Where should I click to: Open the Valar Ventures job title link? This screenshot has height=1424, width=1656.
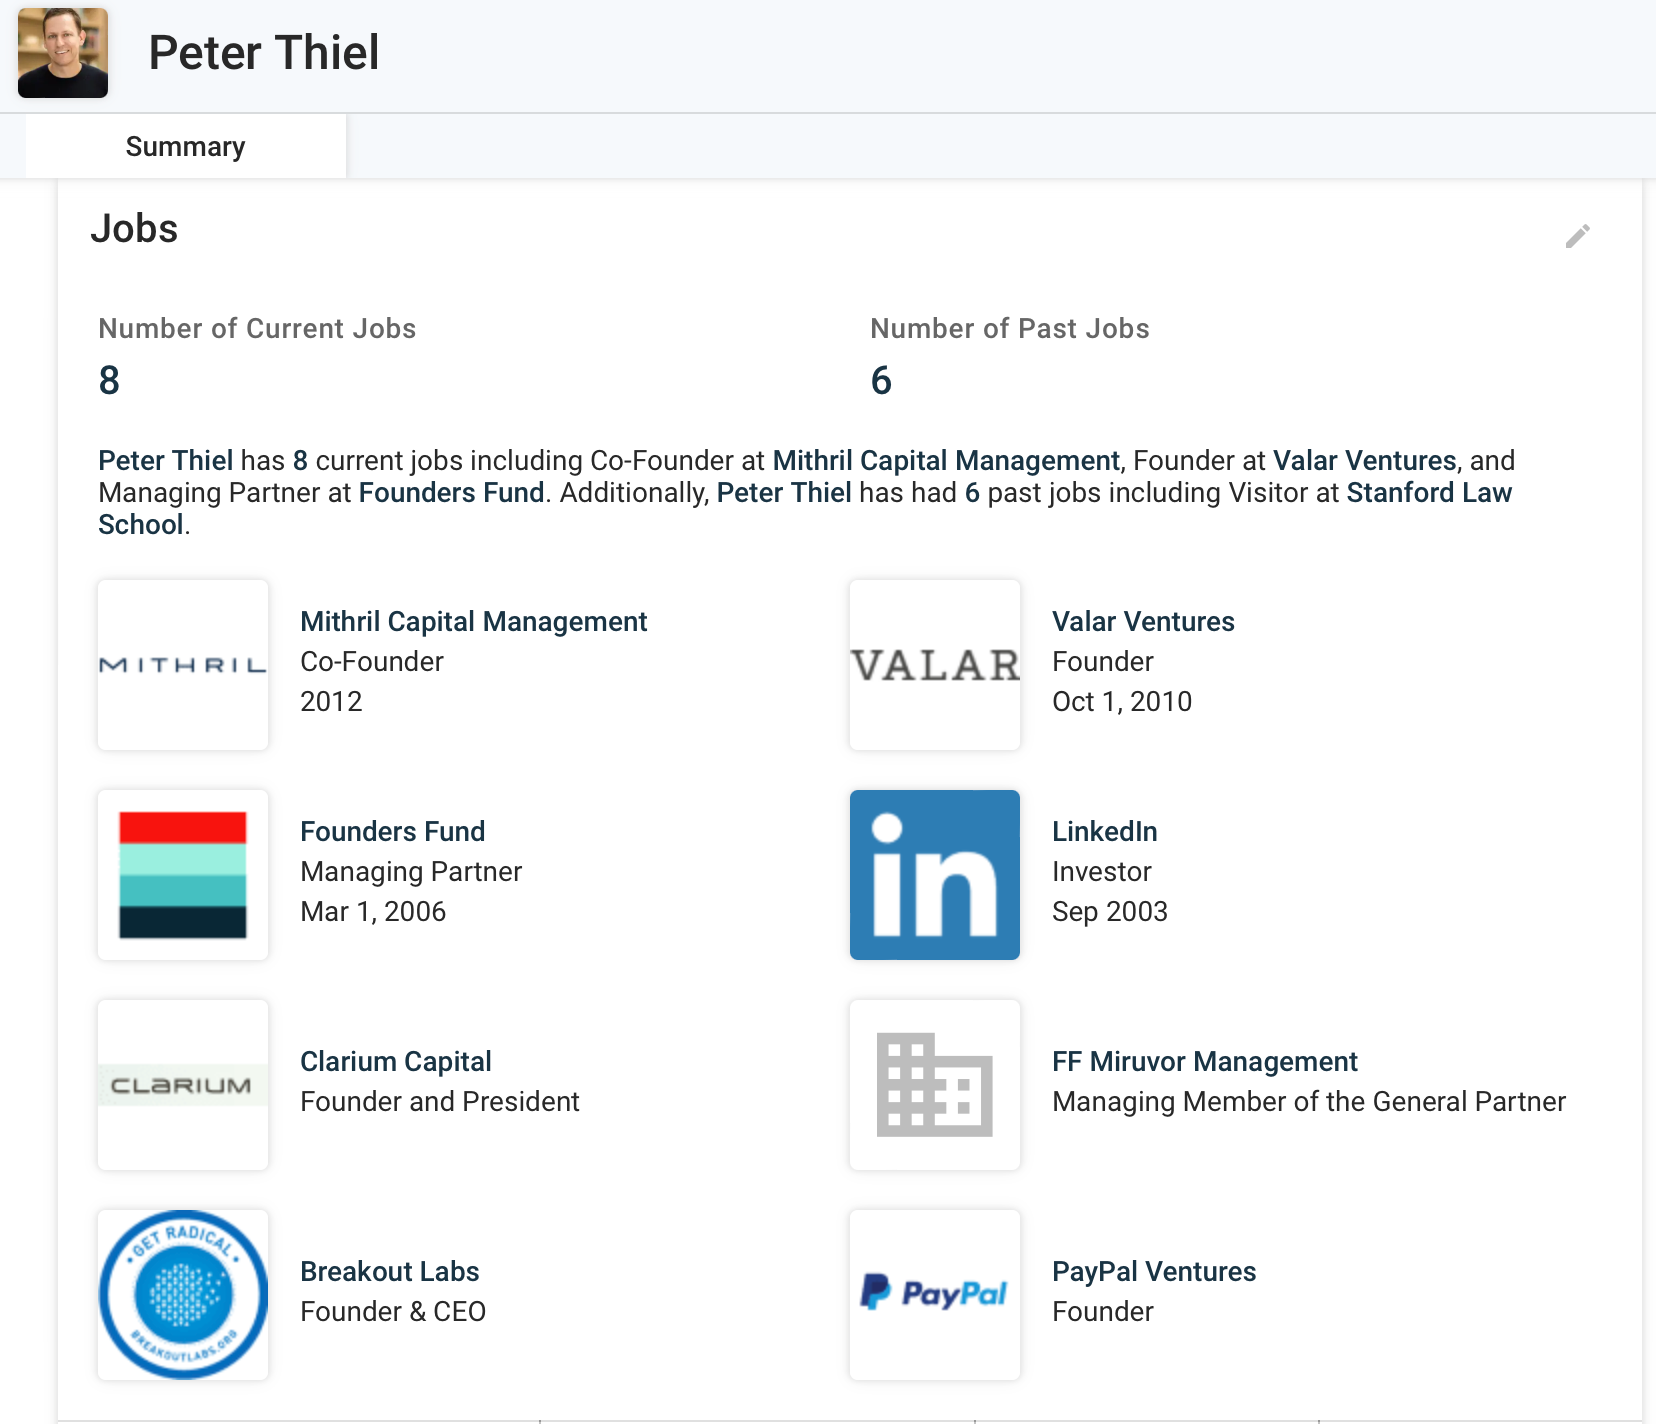pyautogui.click(x=1143, y=622)
